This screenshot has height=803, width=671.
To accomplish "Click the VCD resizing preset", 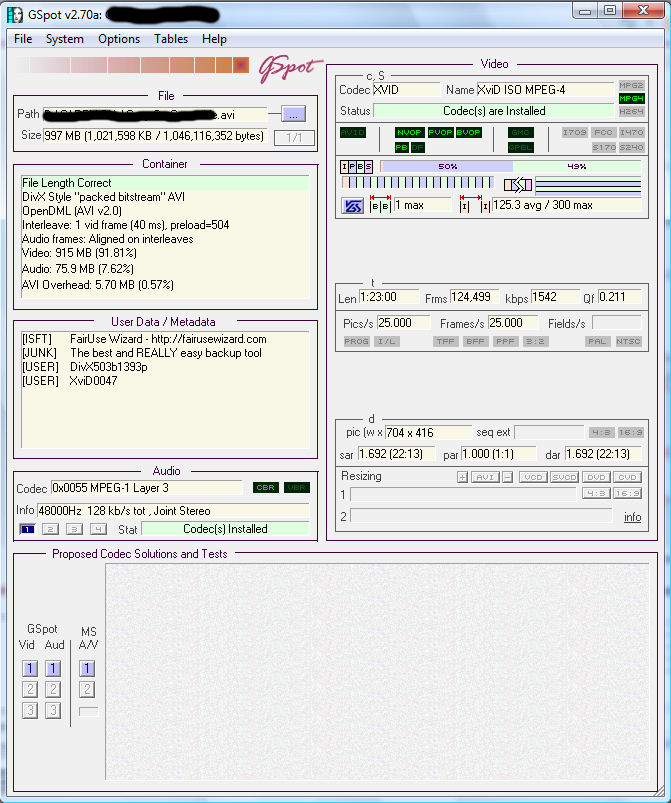I will (533, 477).
